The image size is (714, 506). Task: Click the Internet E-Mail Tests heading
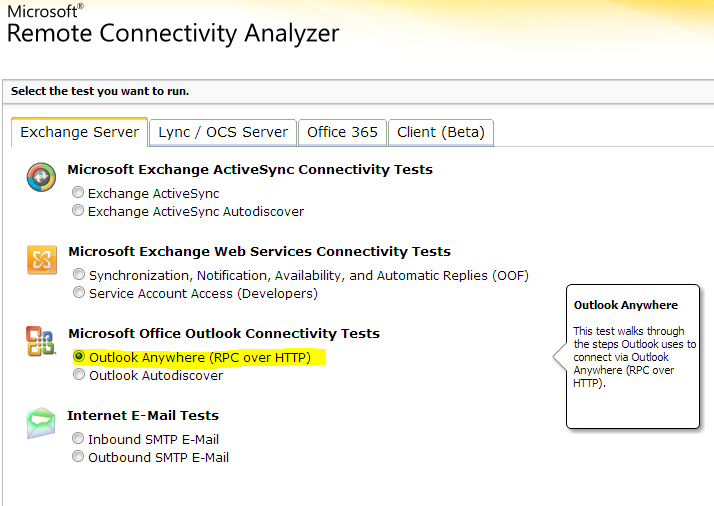(x=143, y=415)
